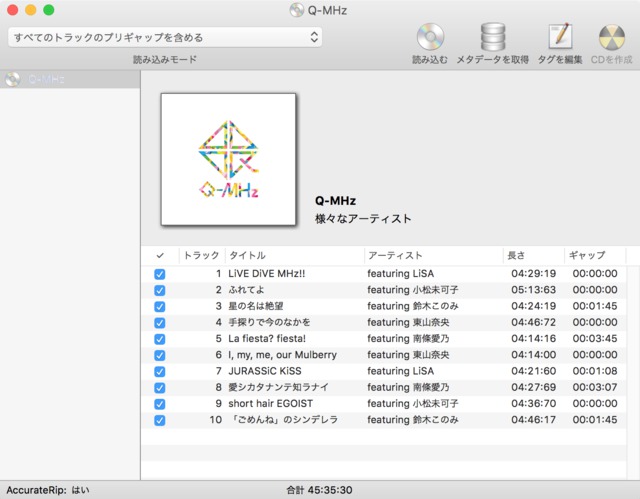Click the ギャップ gap column header
The image size is (640, 499).
(x=598, y=255)
